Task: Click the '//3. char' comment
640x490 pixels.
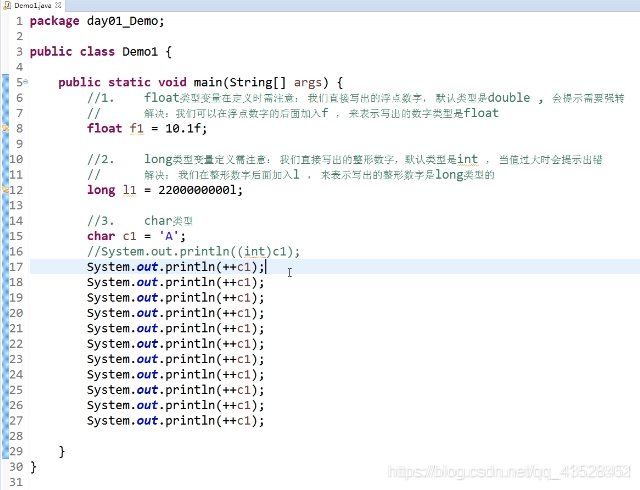Action: tap(140, 221)
